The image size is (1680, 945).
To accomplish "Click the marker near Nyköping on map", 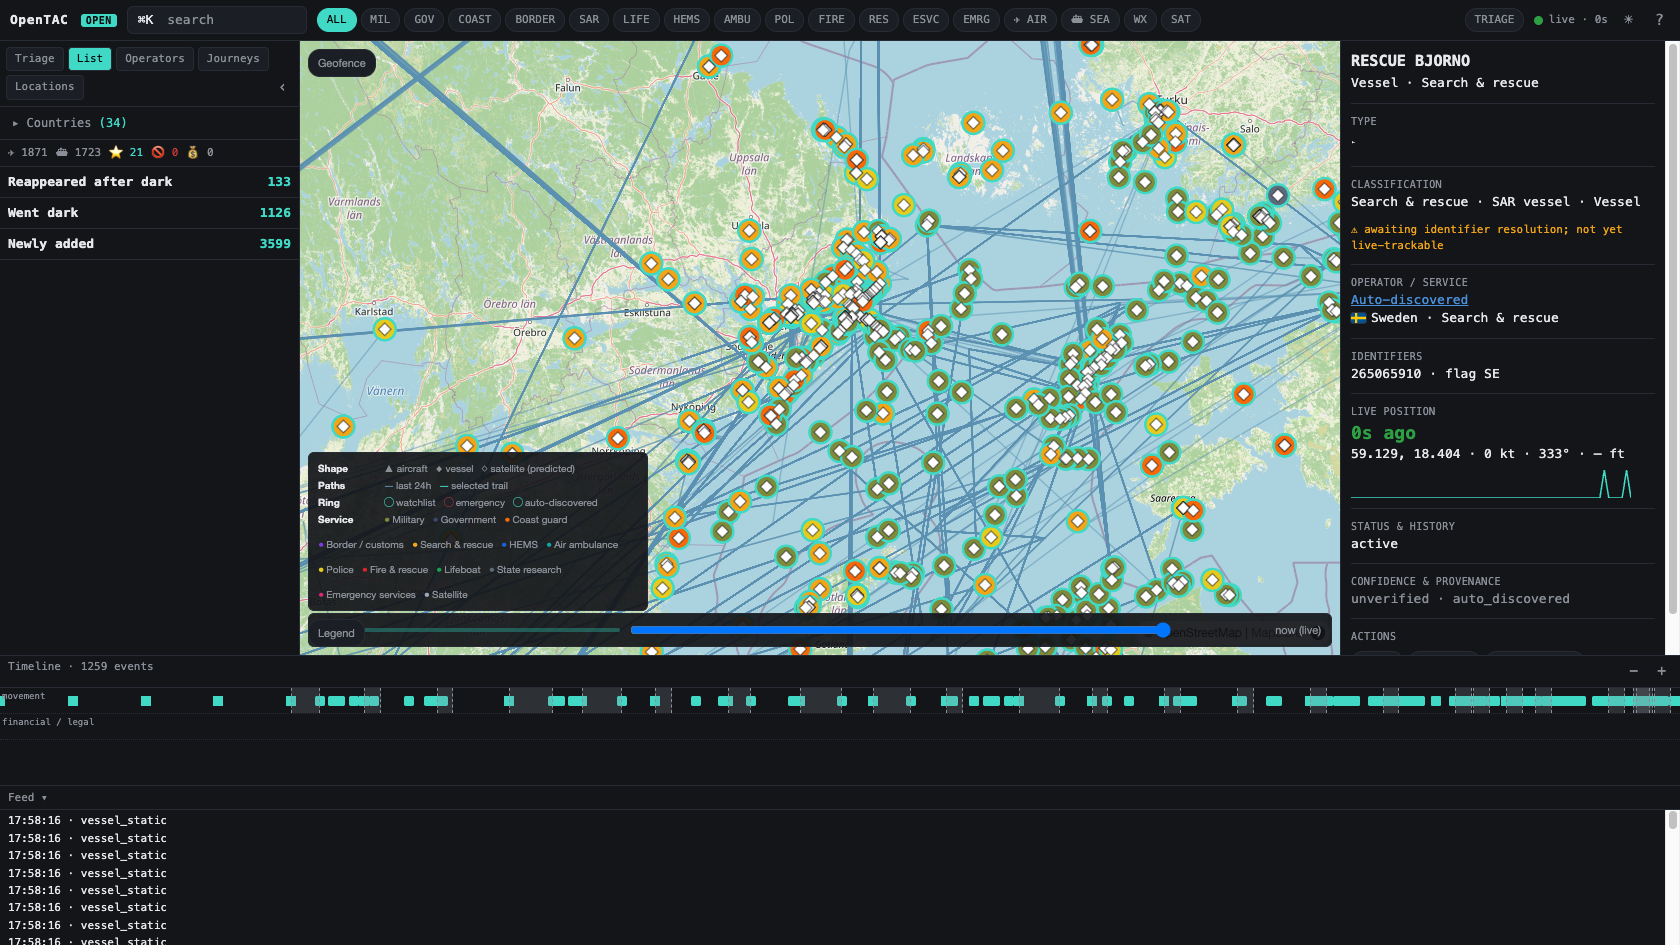I will (x=688, y=421).
